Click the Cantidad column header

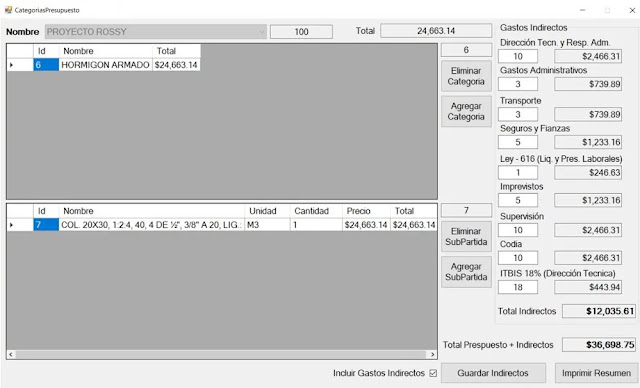316,211
